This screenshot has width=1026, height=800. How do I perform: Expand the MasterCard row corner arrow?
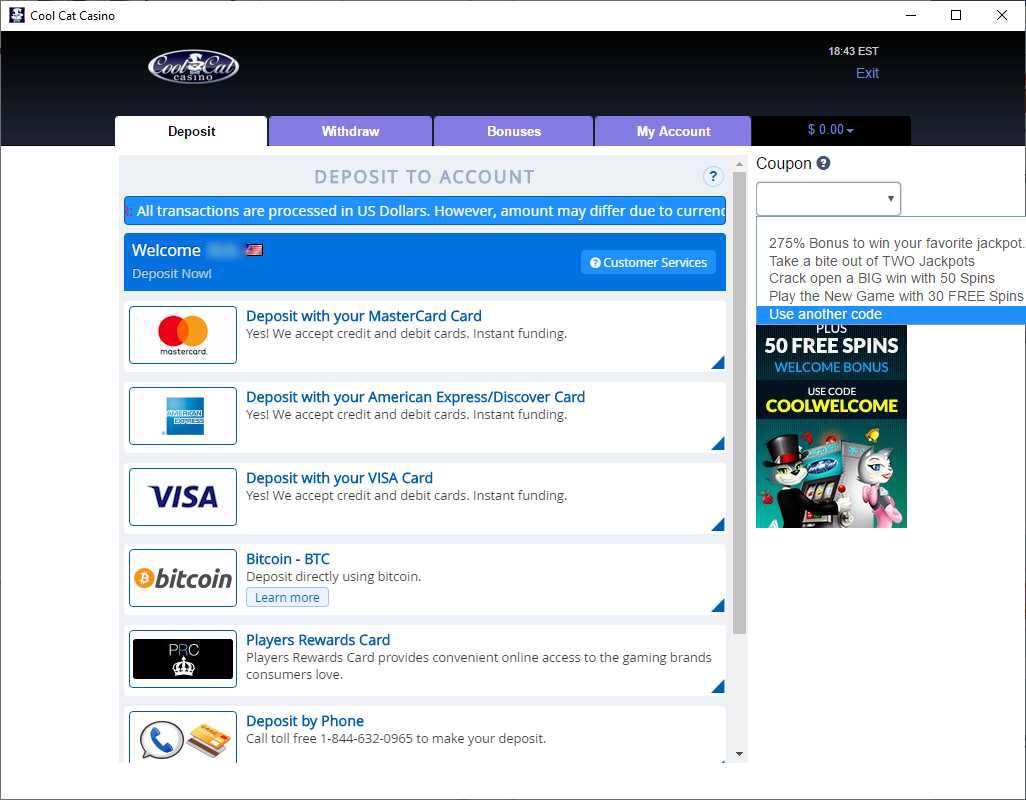click(718, 362)
